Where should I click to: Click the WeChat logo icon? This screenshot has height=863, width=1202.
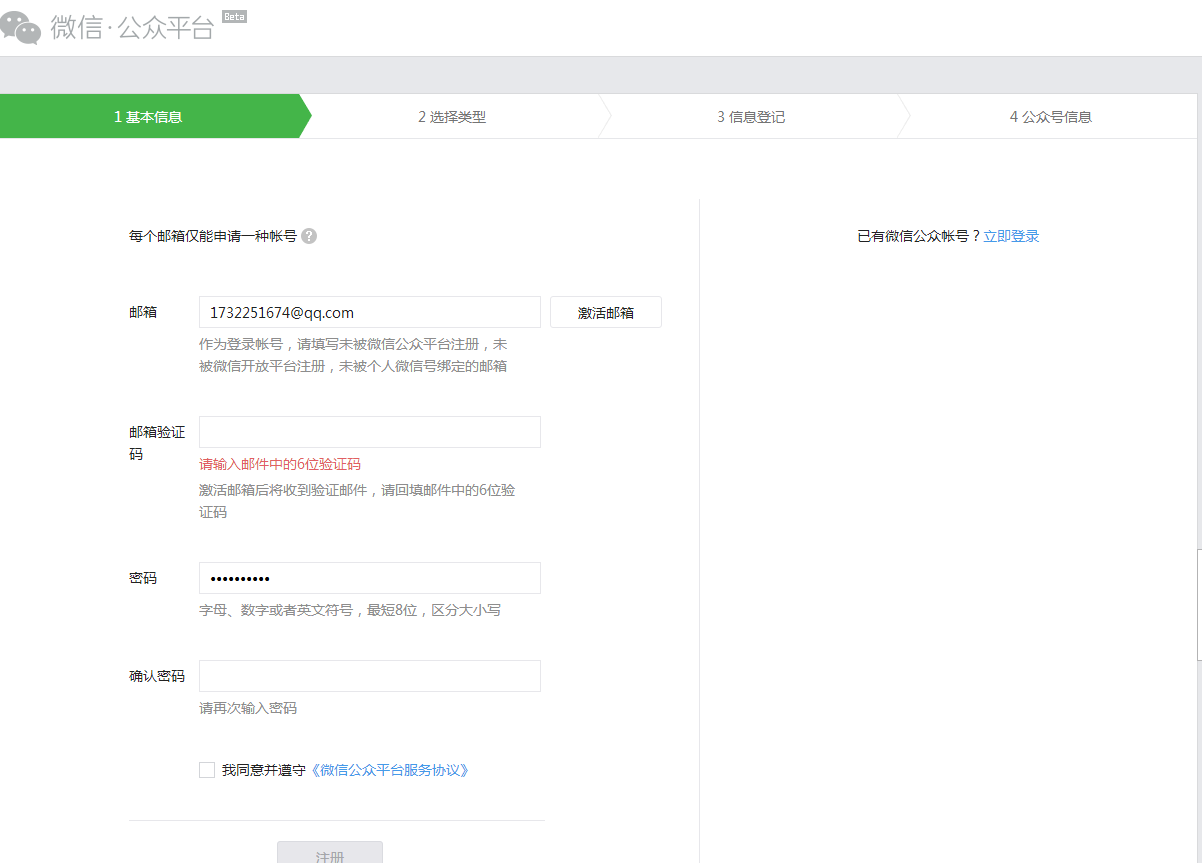pyautogui.click(x=21, y=27)
